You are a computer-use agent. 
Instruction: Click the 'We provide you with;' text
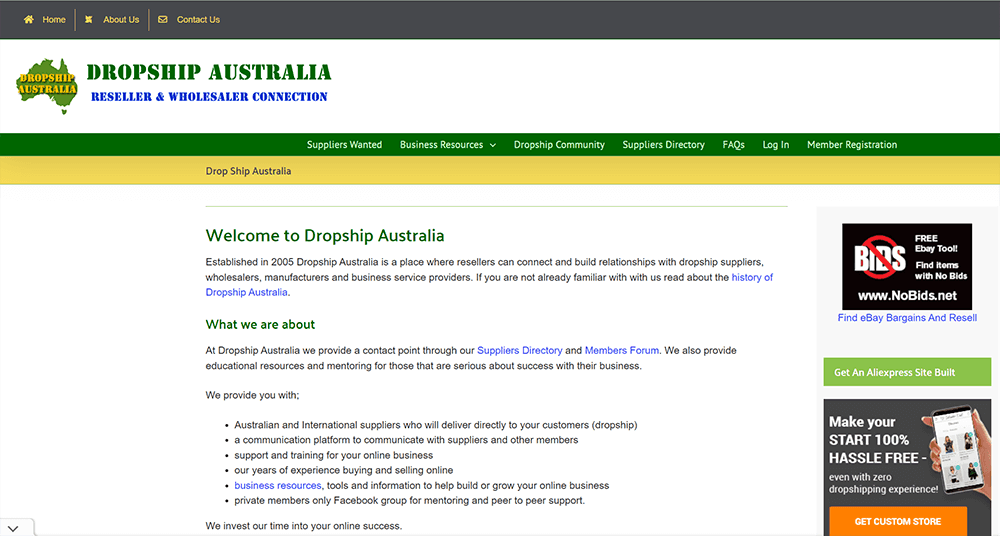tap(252, 396)
